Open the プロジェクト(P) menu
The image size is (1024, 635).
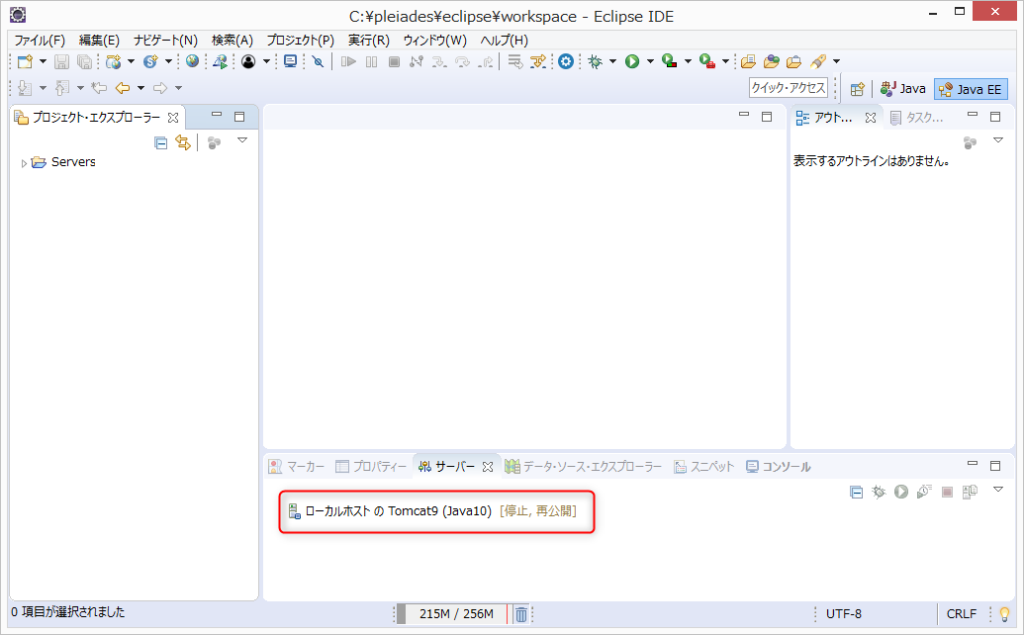(300, 41)
